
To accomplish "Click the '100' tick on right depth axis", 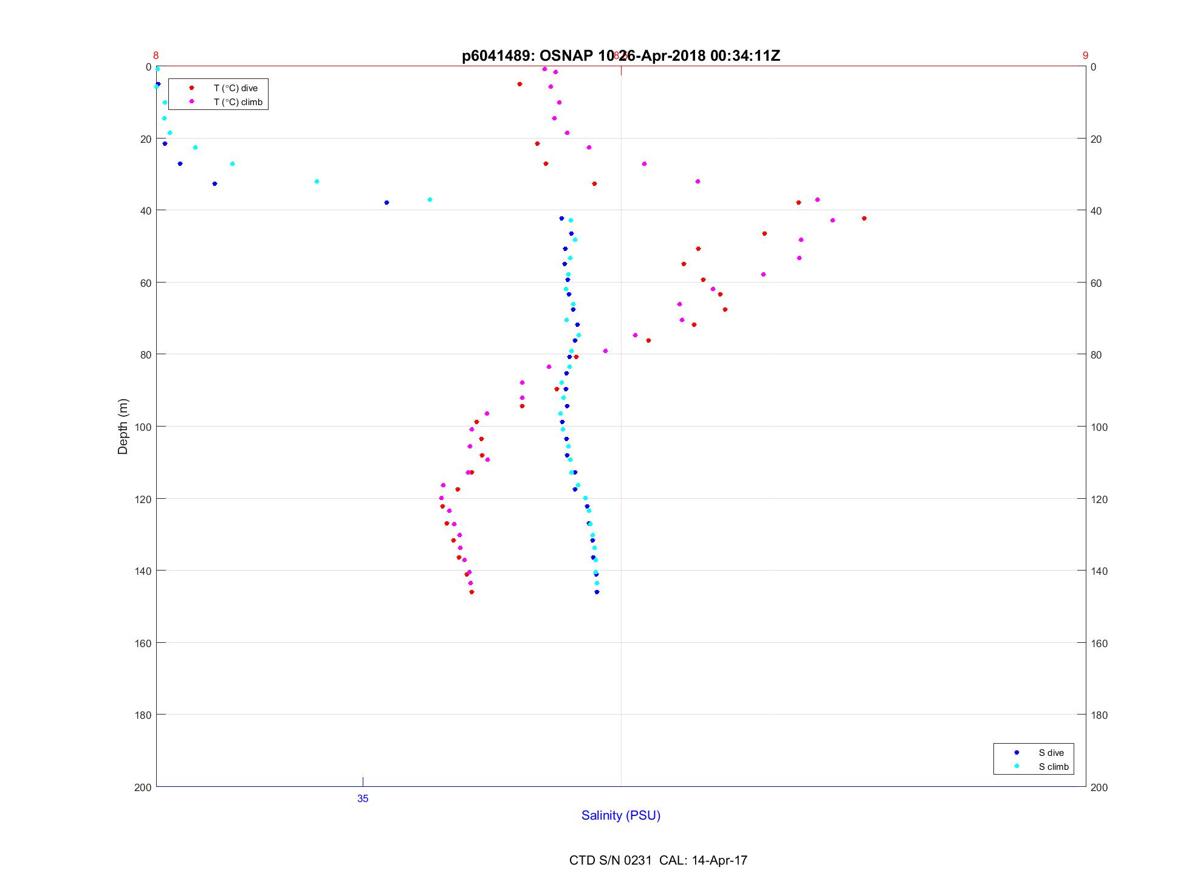I will pos(1099,427).
